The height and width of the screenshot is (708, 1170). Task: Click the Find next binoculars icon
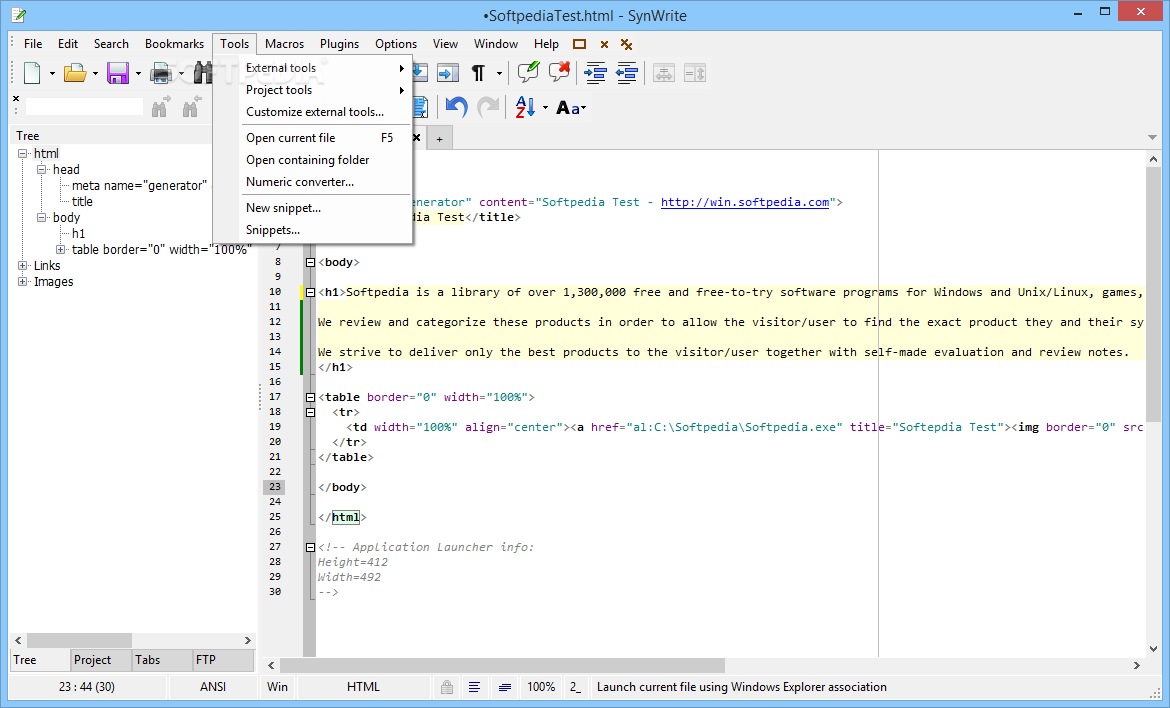coord(160,107)
